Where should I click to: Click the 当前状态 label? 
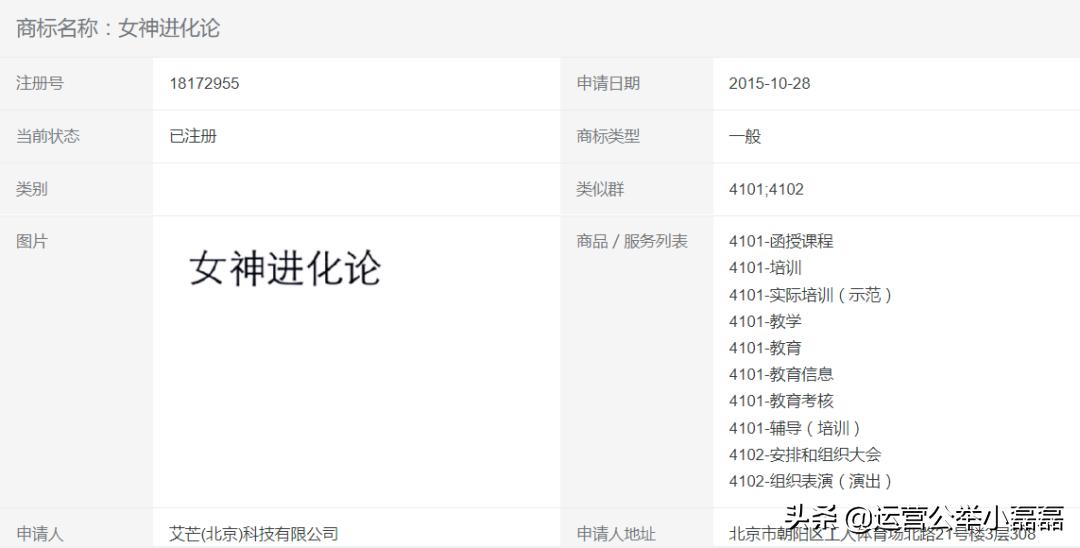click(x=48, y=136)
